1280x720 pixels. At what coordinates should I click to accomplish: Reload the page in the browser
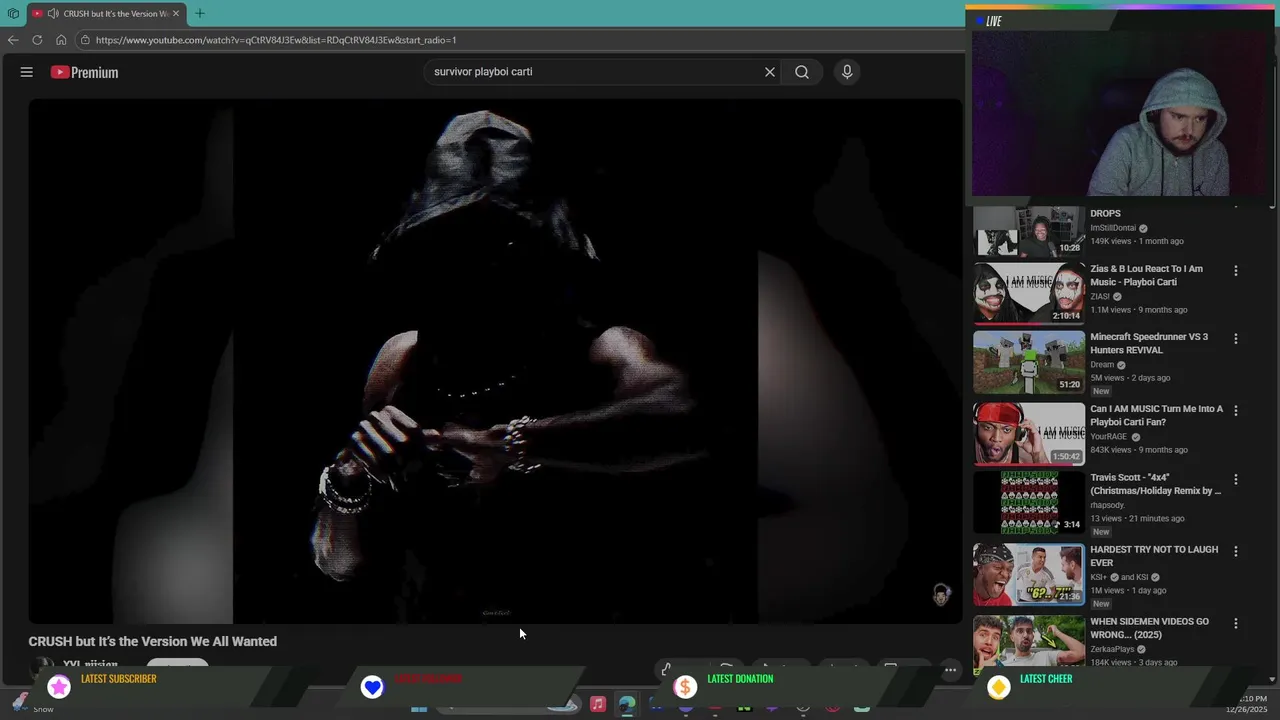click(x=37, y=40)
